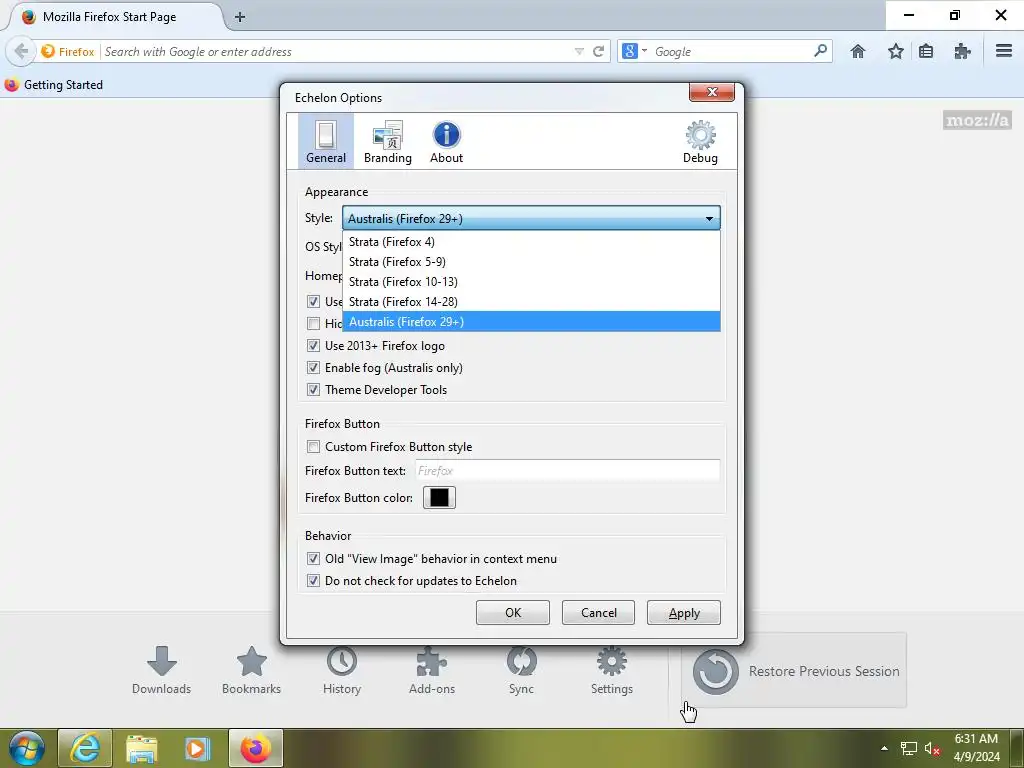Image resolution: width=1024 pixels, height=768 pixels.
Task: Toggle Old View Image behavior checkbox
Action: coord(313,559)
